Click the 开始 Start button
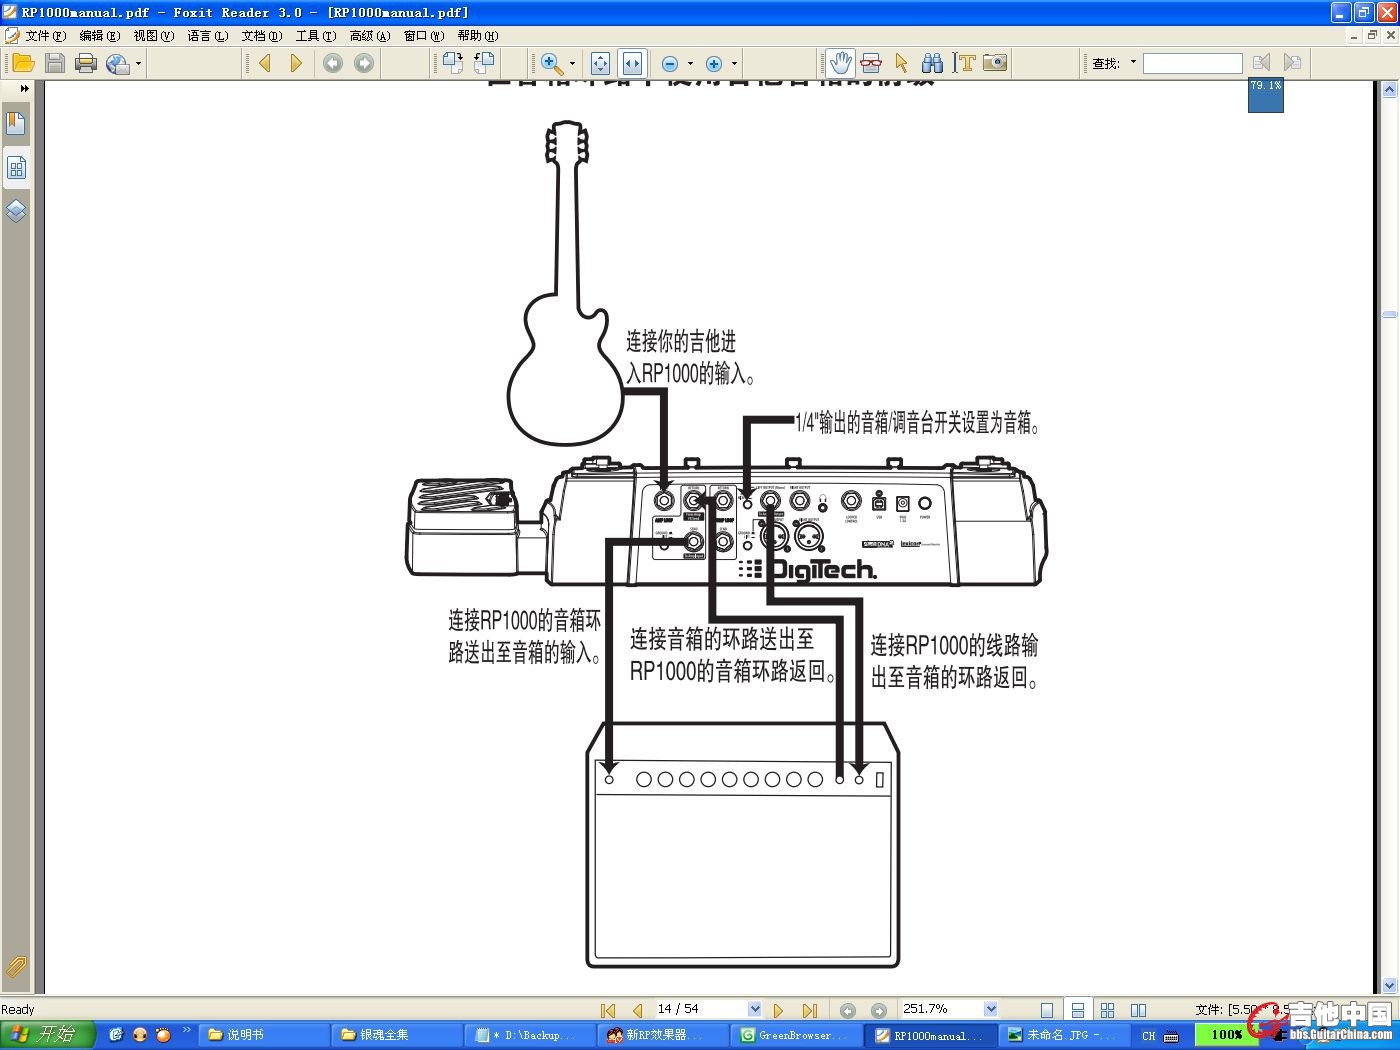The width and height of the screenshot is (1400, 1050). click(x=47, y=1034)
